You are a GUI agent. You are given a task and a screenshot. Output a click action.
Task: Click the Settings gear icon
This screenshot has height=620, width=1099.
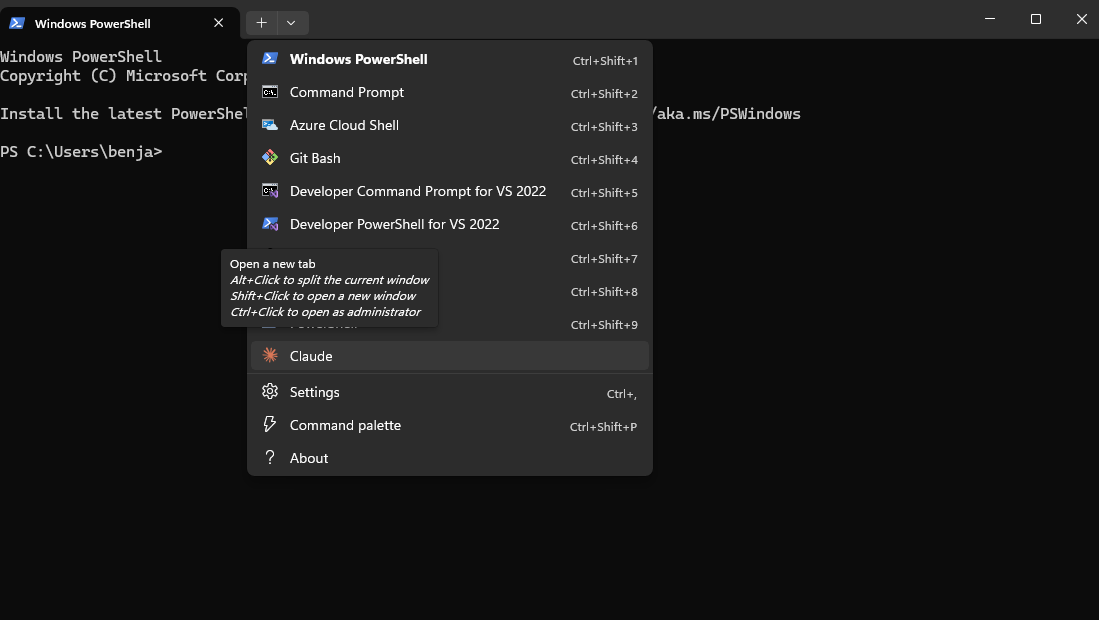[269, 392]
